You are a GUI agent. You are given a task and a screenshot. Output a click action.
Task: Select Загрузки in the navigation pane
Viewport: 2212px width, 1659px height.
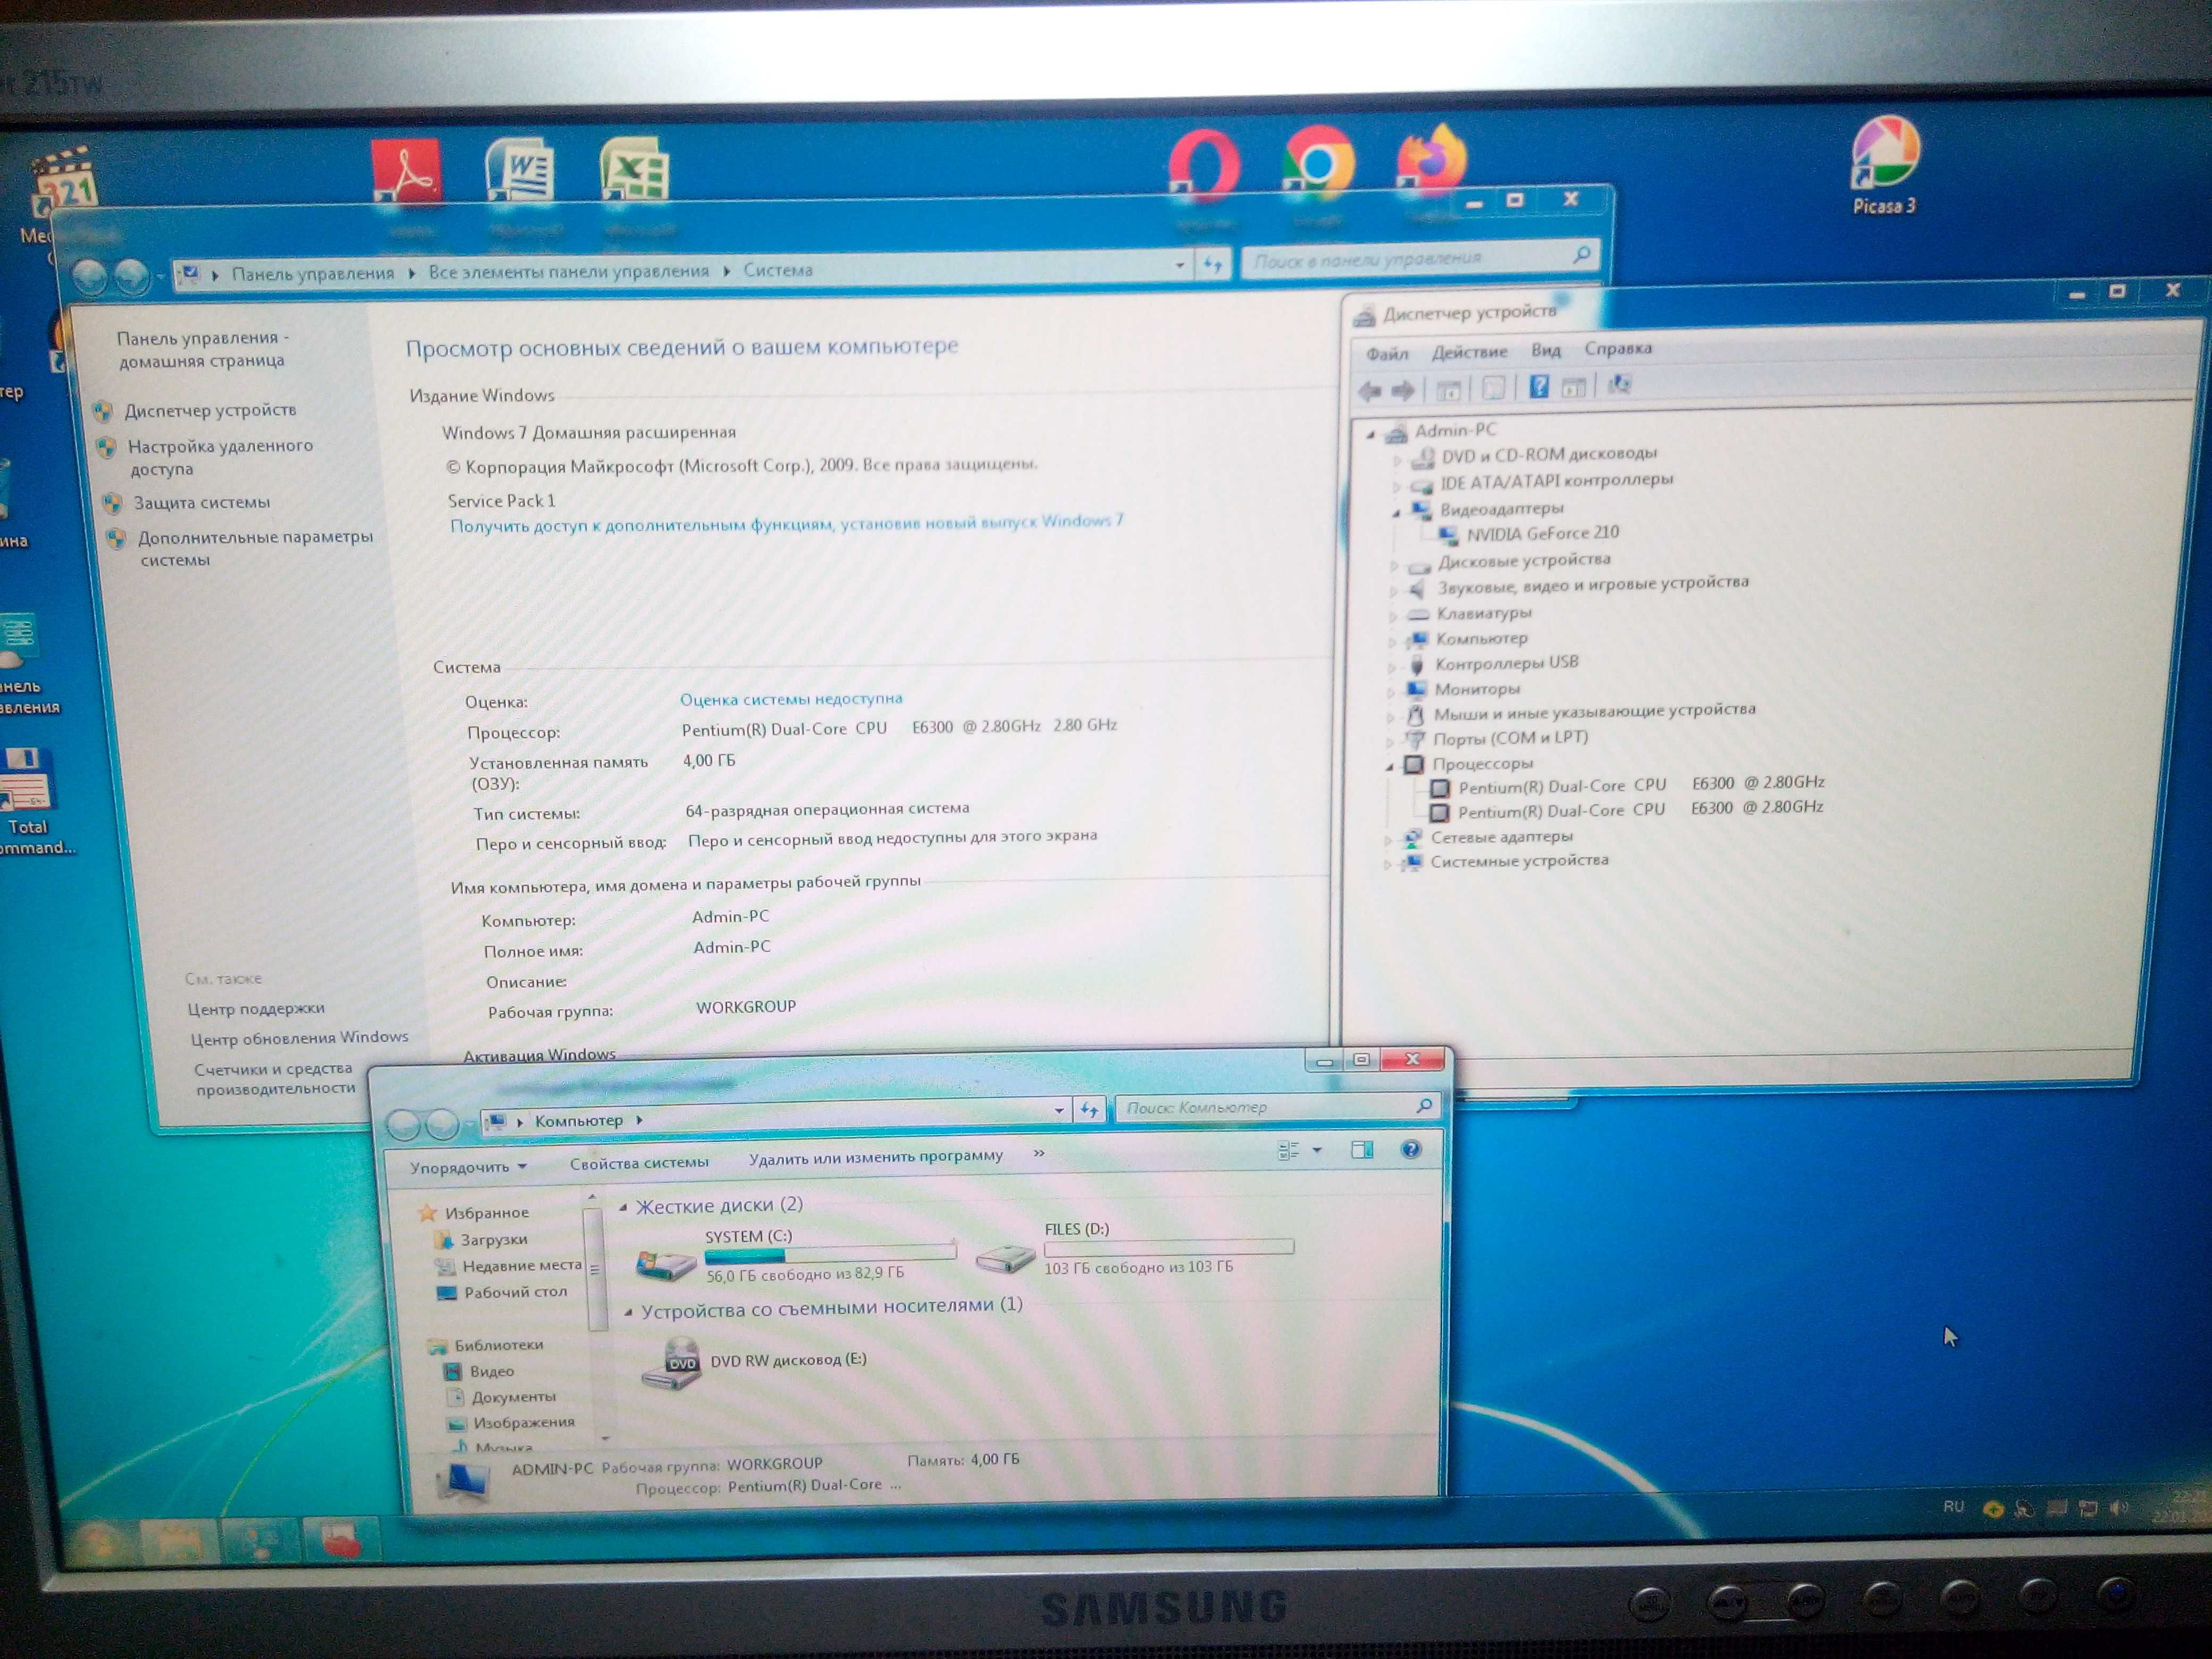point(493,1239)
